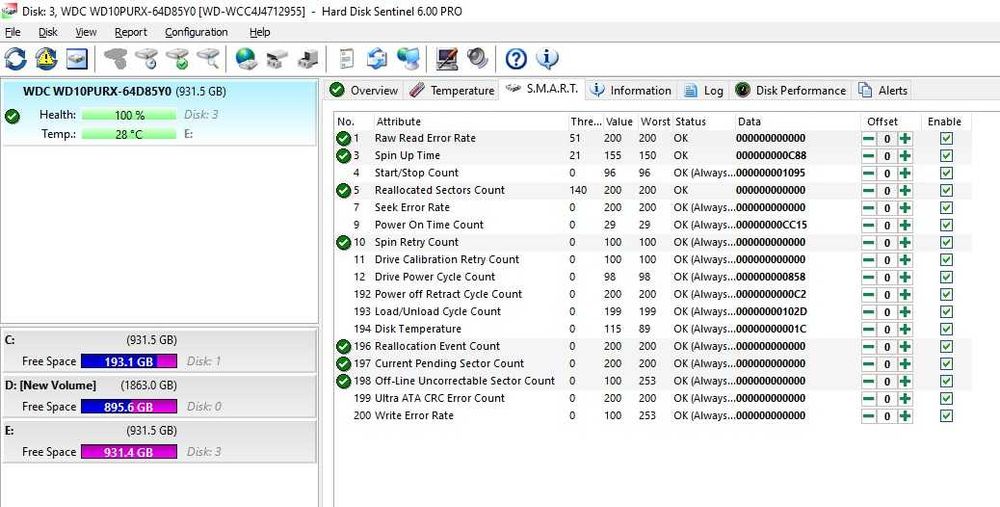Decrease offset for Raw Read Error Rate

869,138
